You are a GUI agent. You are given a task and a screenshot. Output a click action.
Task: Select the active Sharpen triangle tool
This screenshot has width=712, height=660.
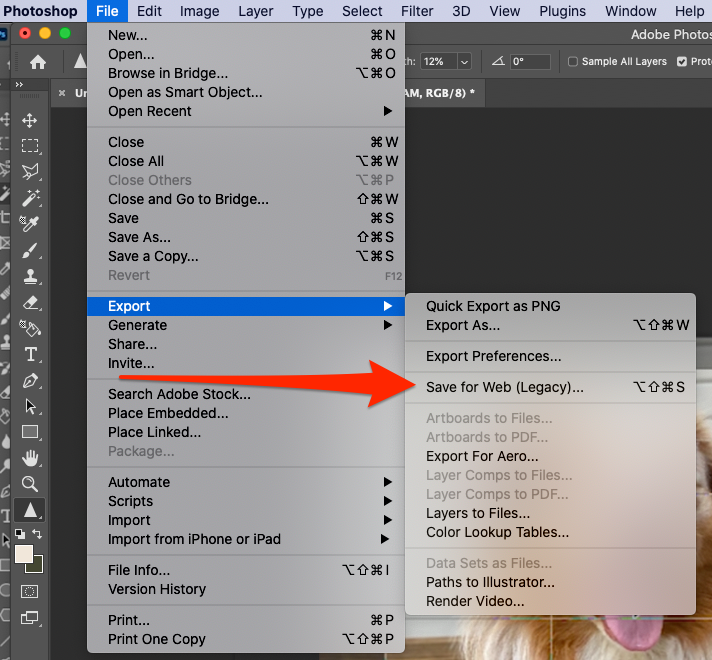pyautogui.click(x=30, y=510)
